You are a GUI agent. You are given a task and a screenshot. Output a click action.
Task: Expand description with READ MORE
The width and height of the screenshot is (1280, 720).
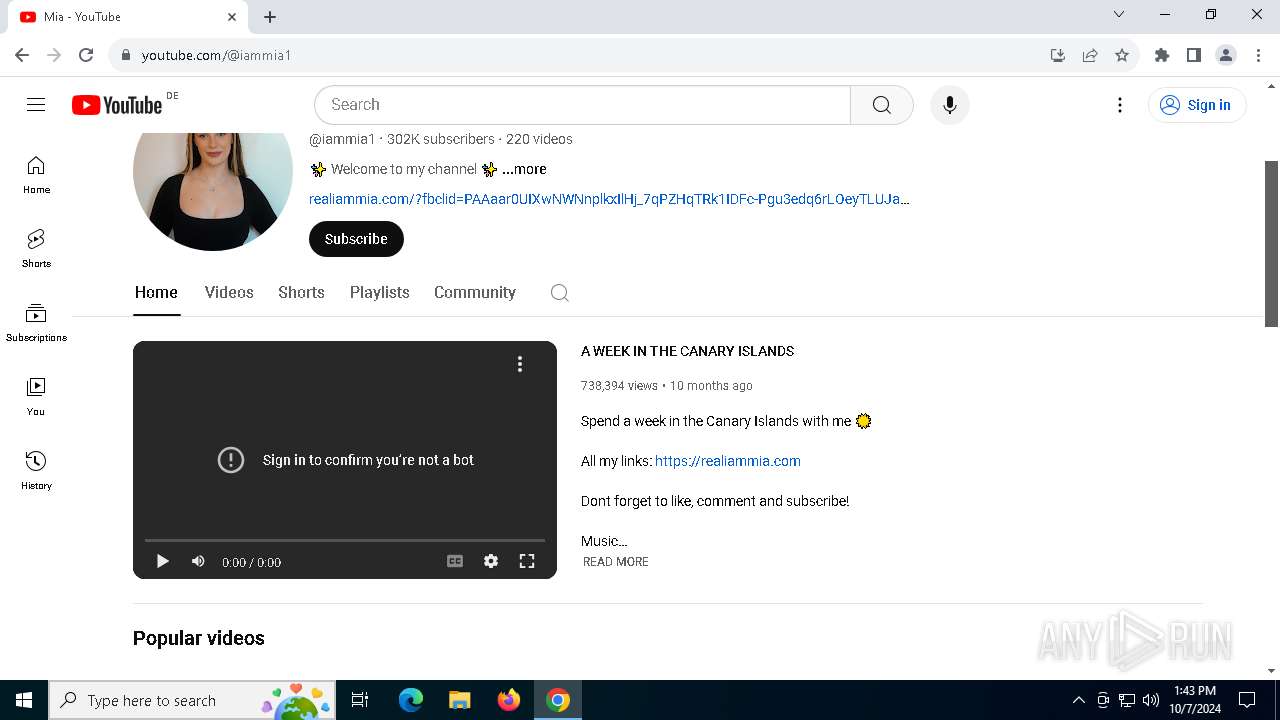point(616,562)
